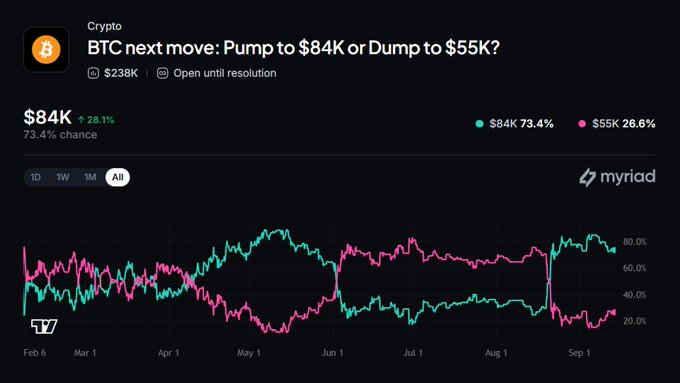
Task: Select the 1D time range tab
Action: coord(36,177)
